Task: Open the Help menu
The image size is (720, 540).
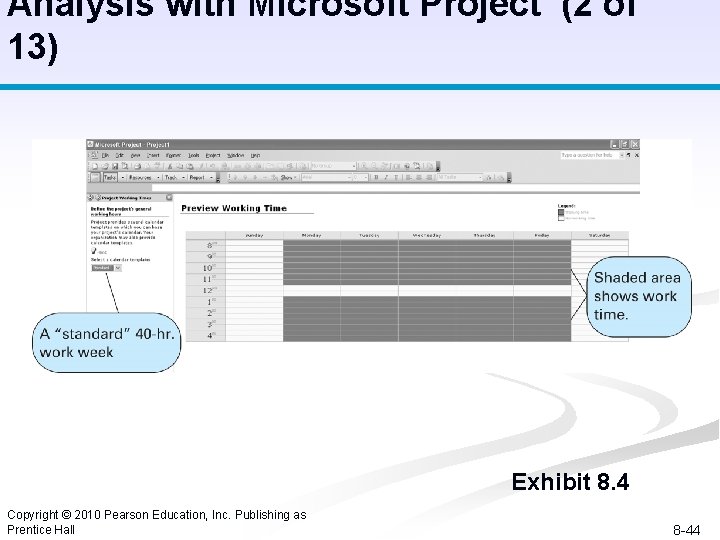Action: pos(255,155)
